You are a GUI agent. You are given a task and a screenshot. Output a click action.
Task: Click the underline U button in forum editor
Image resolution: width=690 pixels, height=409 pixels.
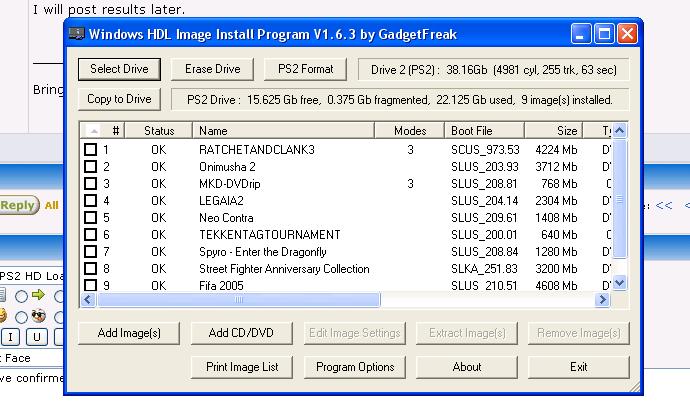tap(37, 337)
